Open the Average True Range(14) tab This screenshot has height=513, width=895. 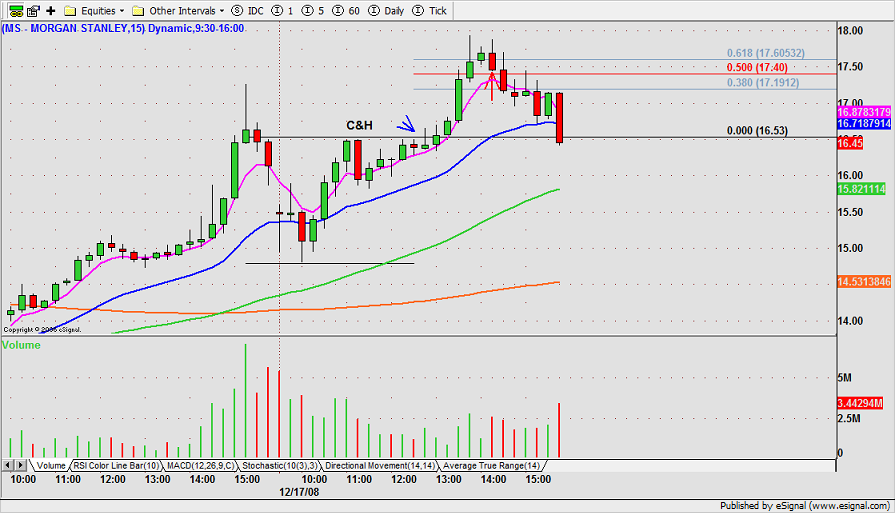click(x=491, y=466)
